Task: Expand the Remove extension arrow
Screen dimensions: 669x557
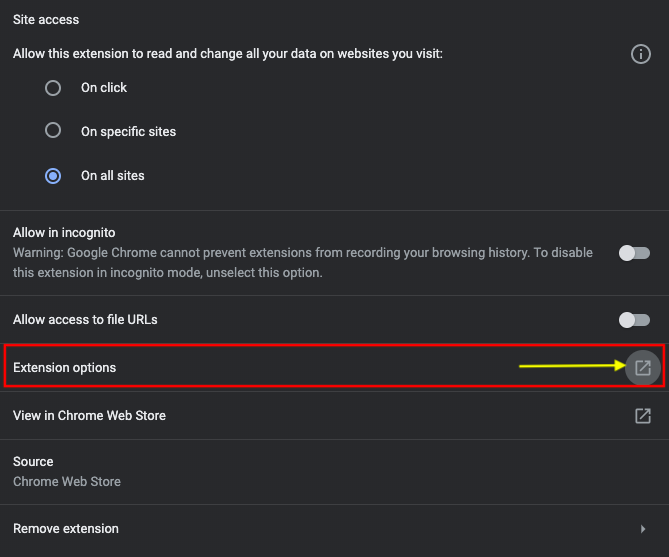Action: tap(643, 529)
